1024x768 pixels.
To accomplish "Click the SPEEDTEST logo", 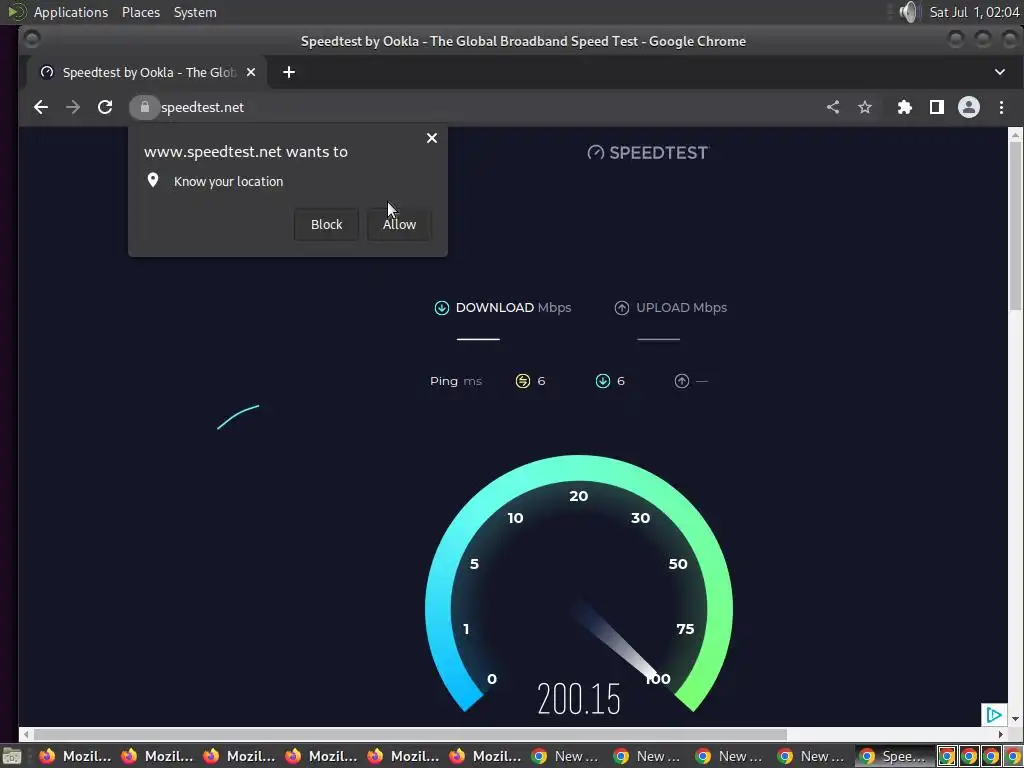I will [648, 152].
